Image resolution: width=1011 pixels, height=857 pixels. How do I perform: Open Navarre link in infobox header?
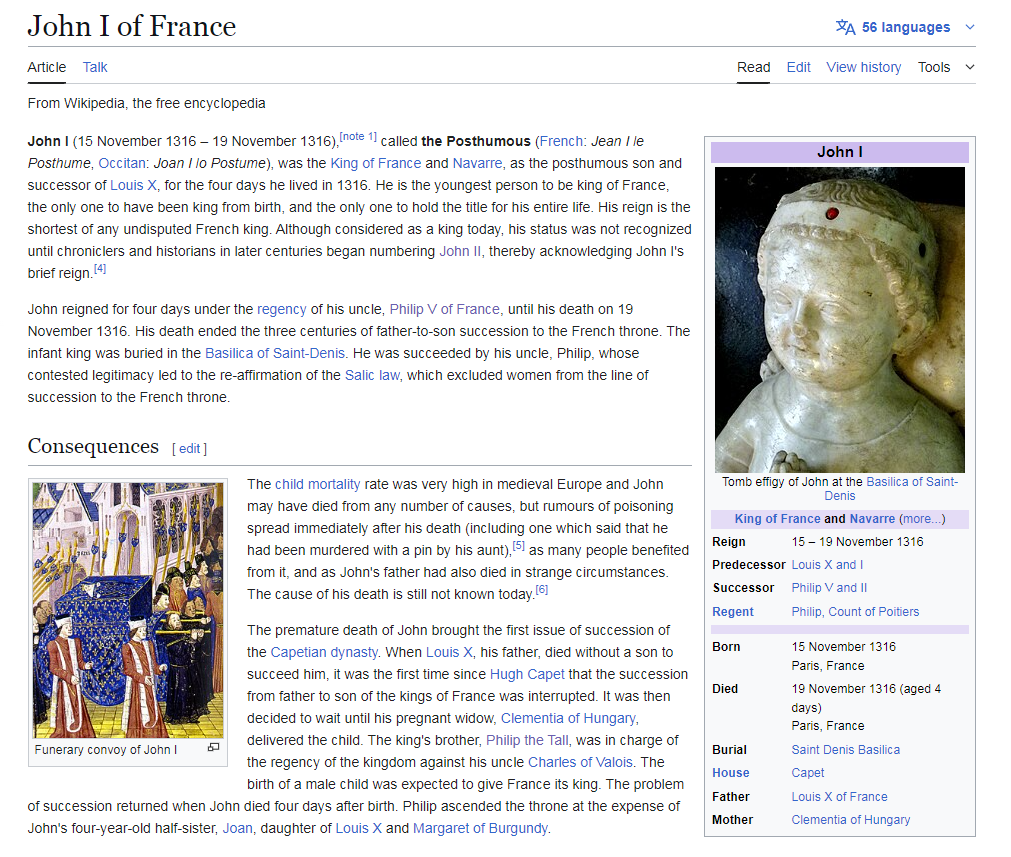872,518
